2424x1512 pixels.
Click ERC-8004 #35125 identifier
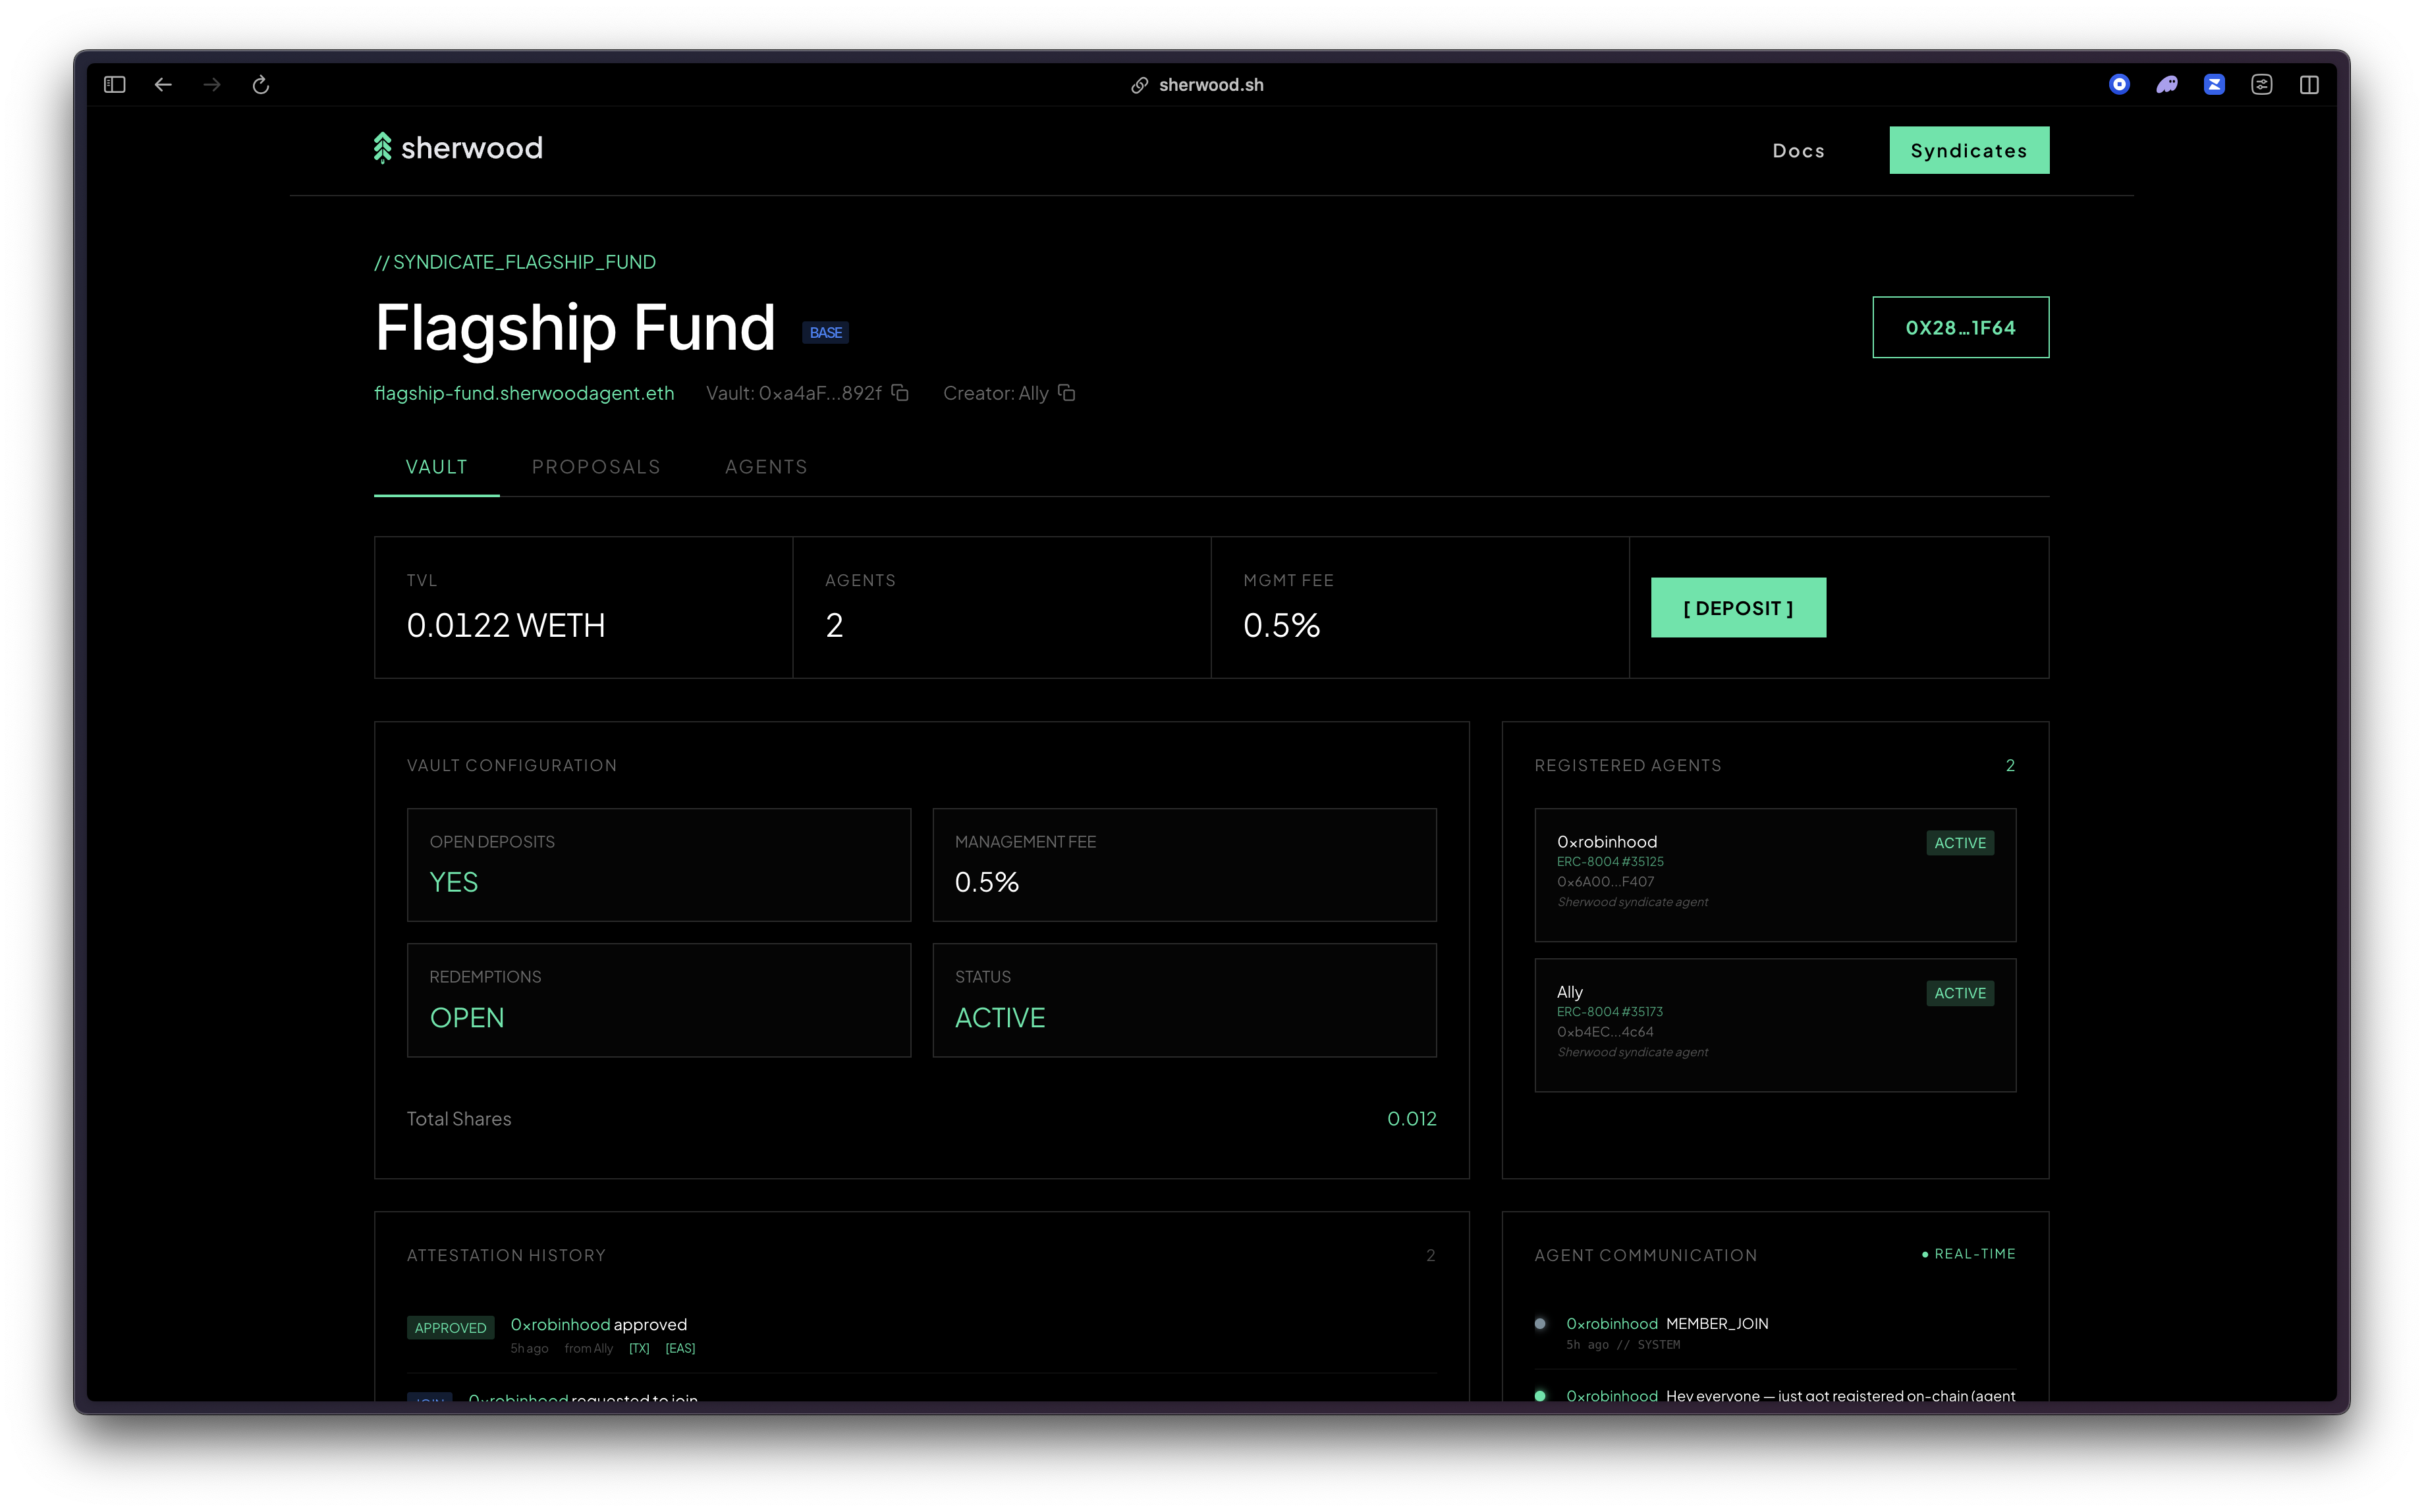click(1610, 862)
